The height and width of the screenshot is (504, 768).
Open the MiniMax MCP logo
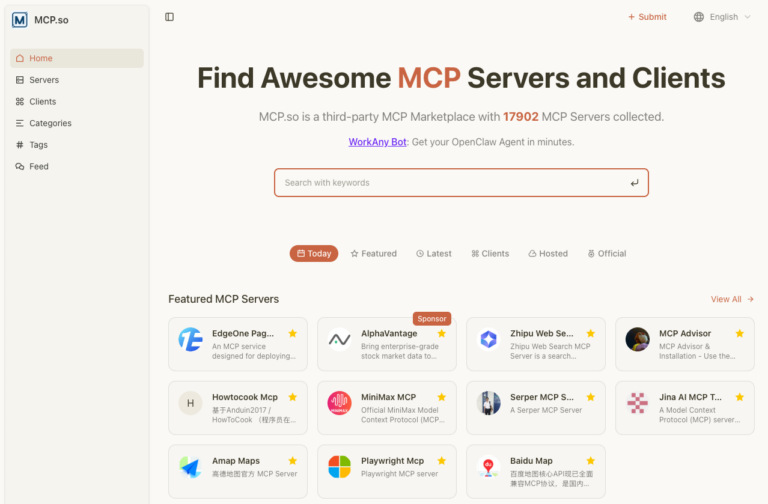coord(339,403)
